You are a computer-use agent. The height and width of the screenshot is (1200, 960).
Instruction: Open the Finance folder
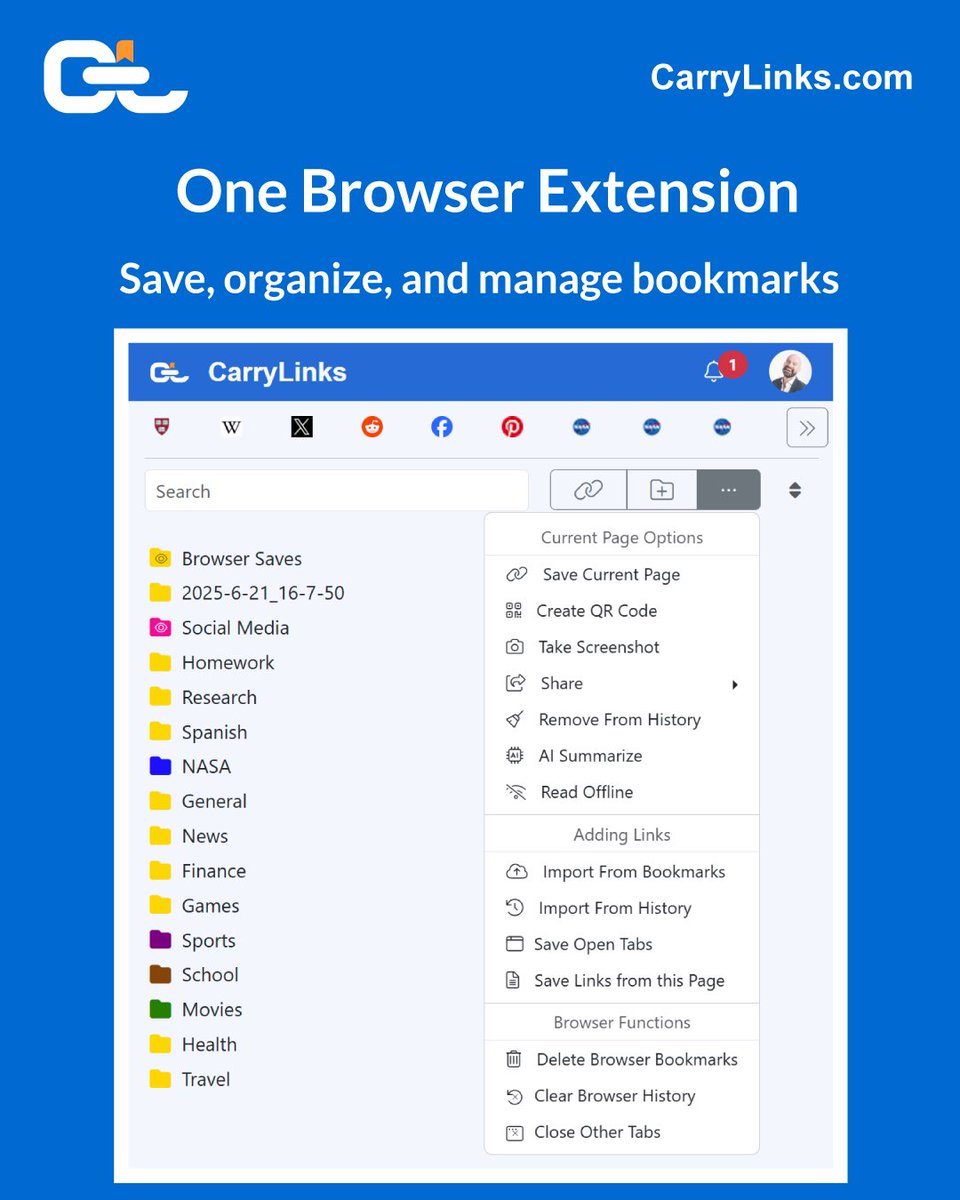click(x=197, y=871)
